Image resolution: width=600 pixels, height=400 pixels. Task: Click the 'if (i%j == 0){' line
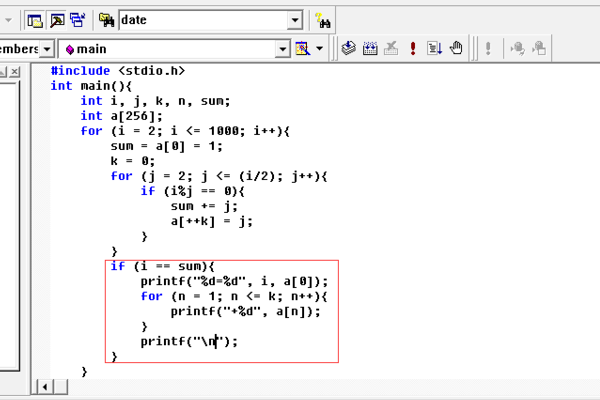[x=192, y=191]
